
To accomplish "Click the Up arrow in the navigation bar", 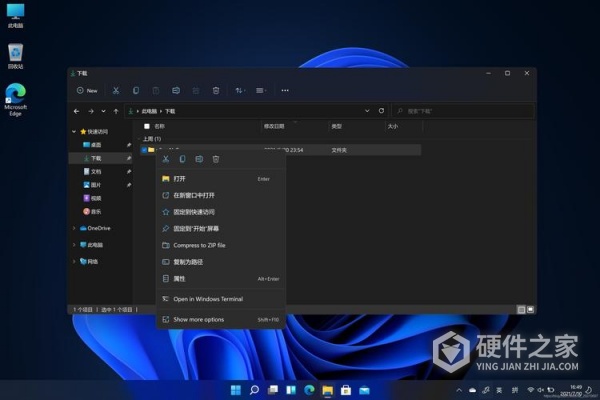I will [x=117, y=111].
